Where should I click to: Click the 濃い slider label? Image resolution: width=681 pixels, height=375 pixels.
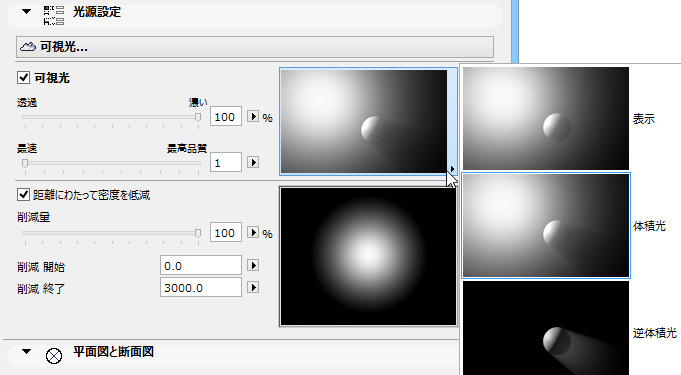coord(198,103)
